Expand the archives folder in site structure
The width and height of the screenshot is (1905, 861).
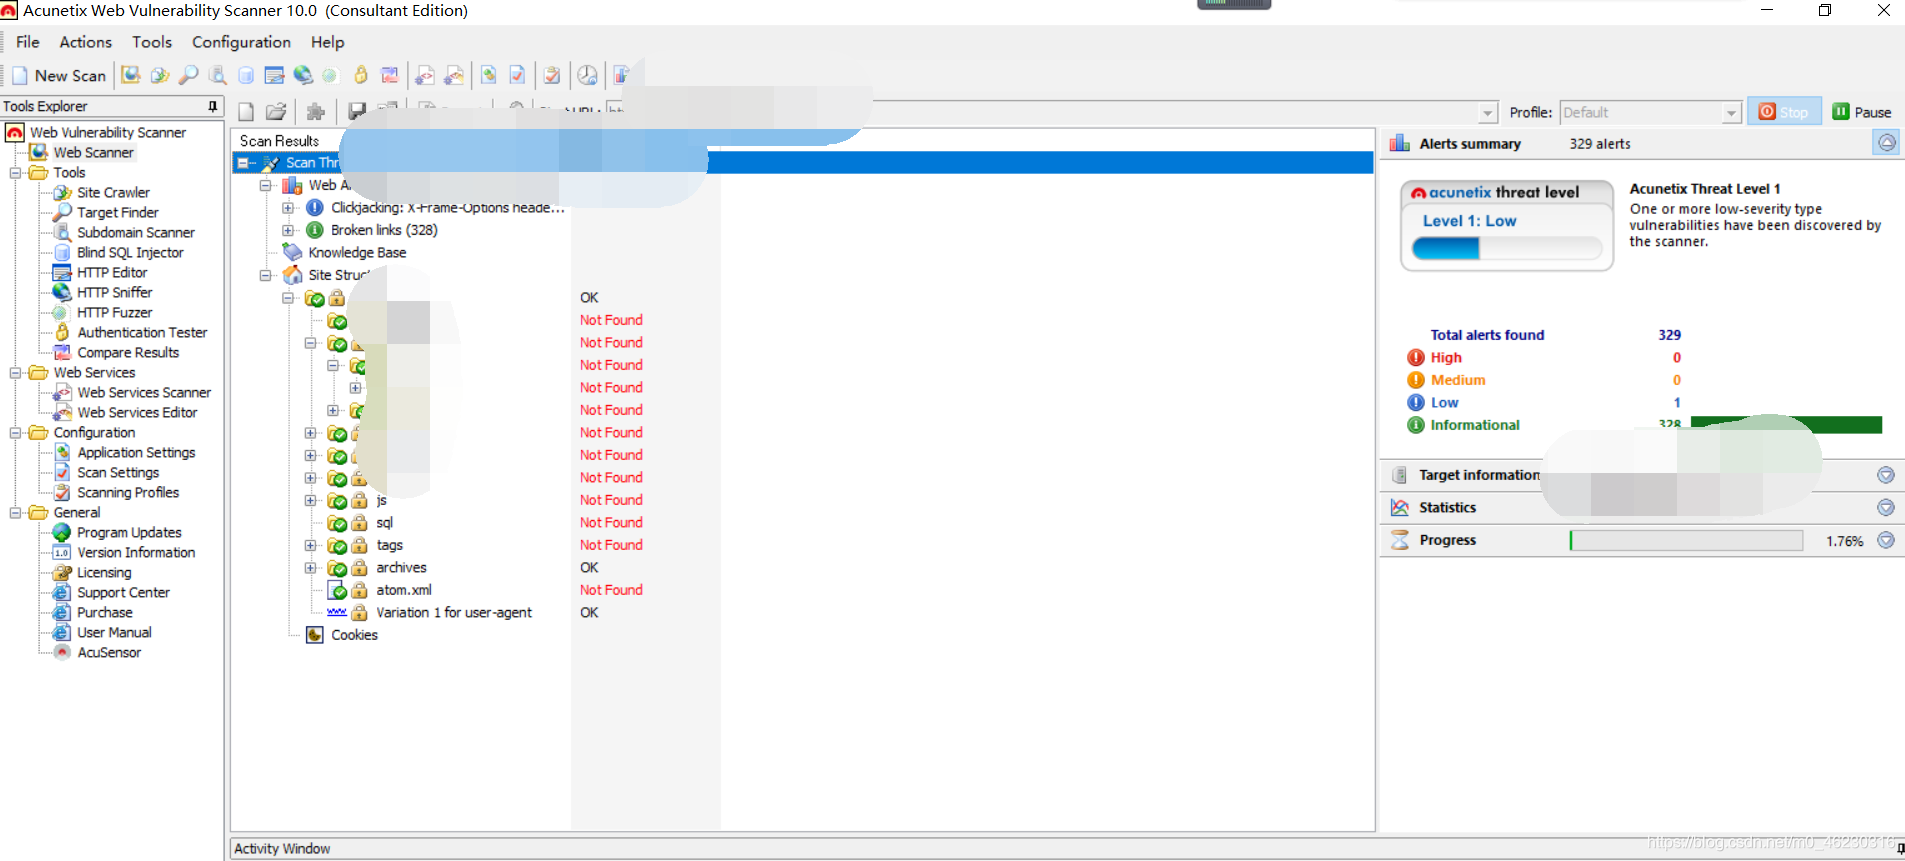(x=311, y=568)
